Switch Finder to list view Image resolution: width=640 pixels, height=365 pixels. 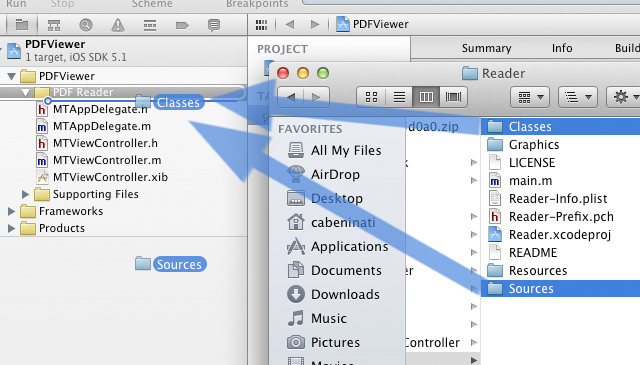[x=399, y=97]
